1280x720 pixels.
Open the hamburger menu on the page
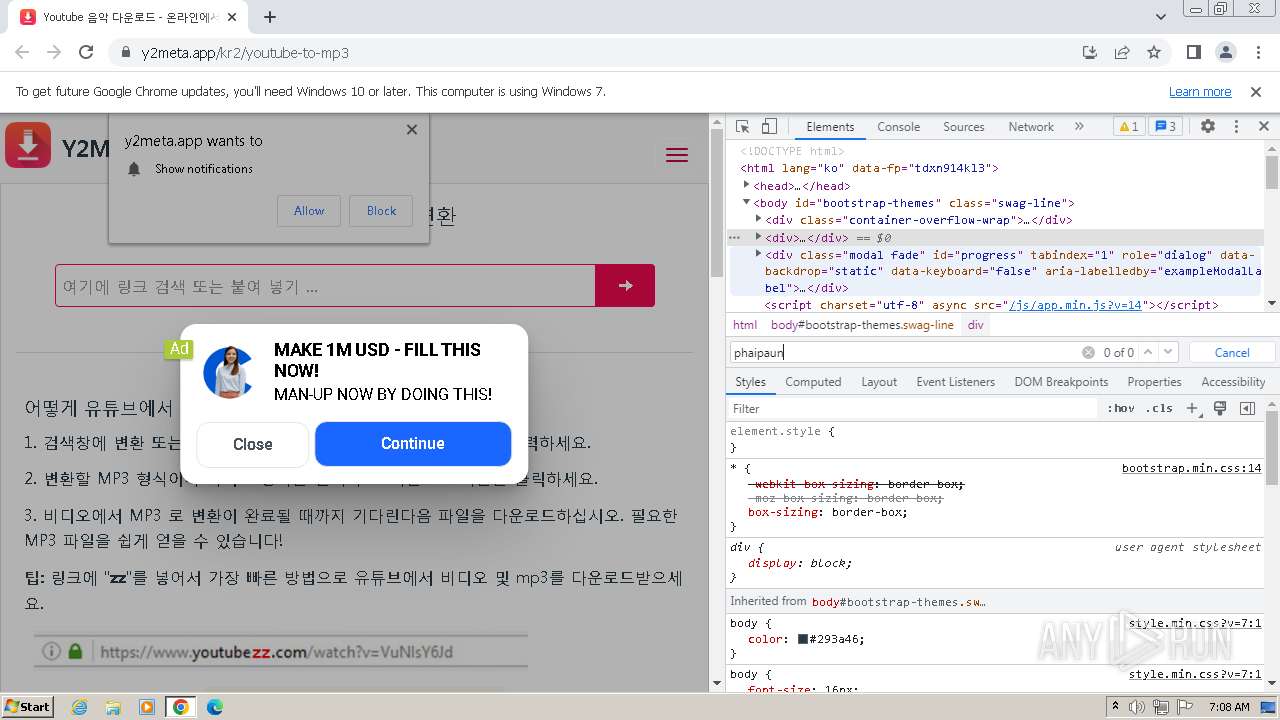point(677,155)
